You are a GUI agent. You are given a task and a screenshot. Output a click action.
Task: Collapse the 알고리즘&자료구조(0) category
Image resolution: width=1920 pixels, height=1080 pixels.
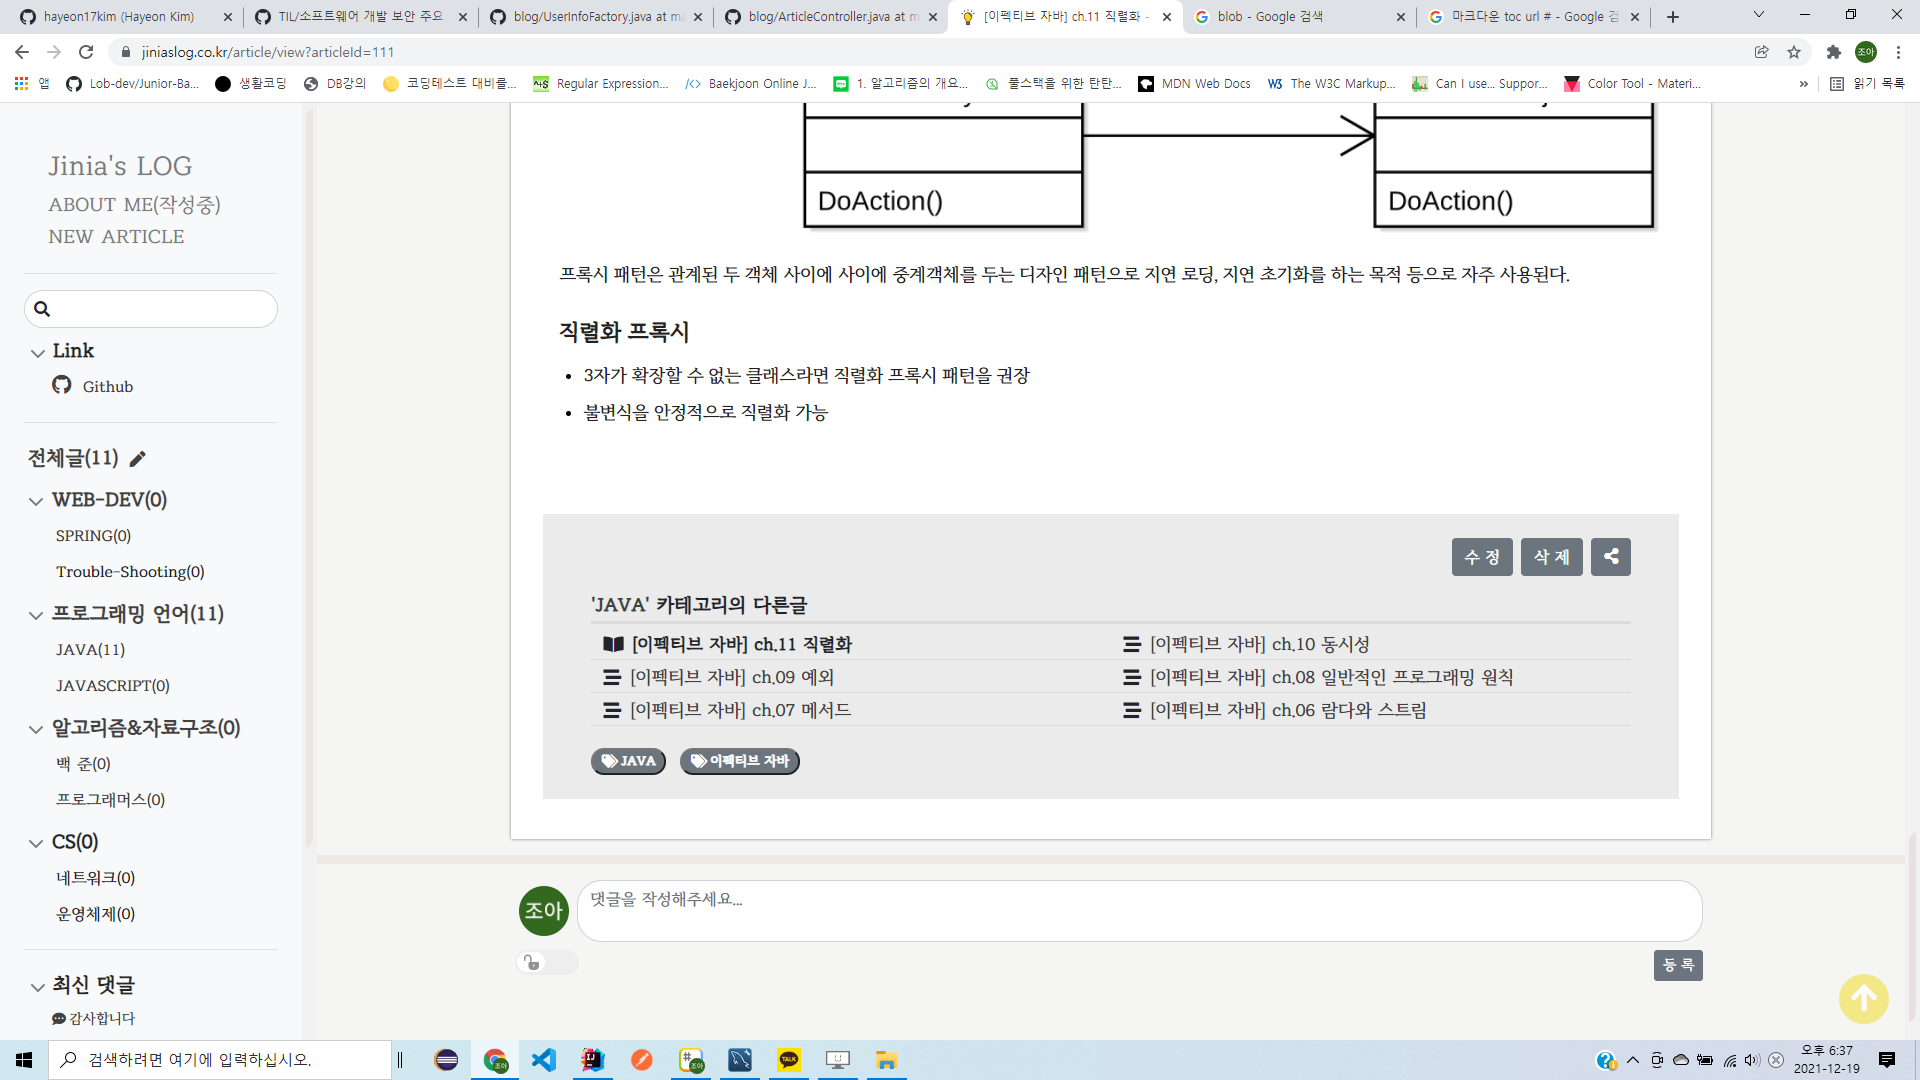(x=36, y=729)
